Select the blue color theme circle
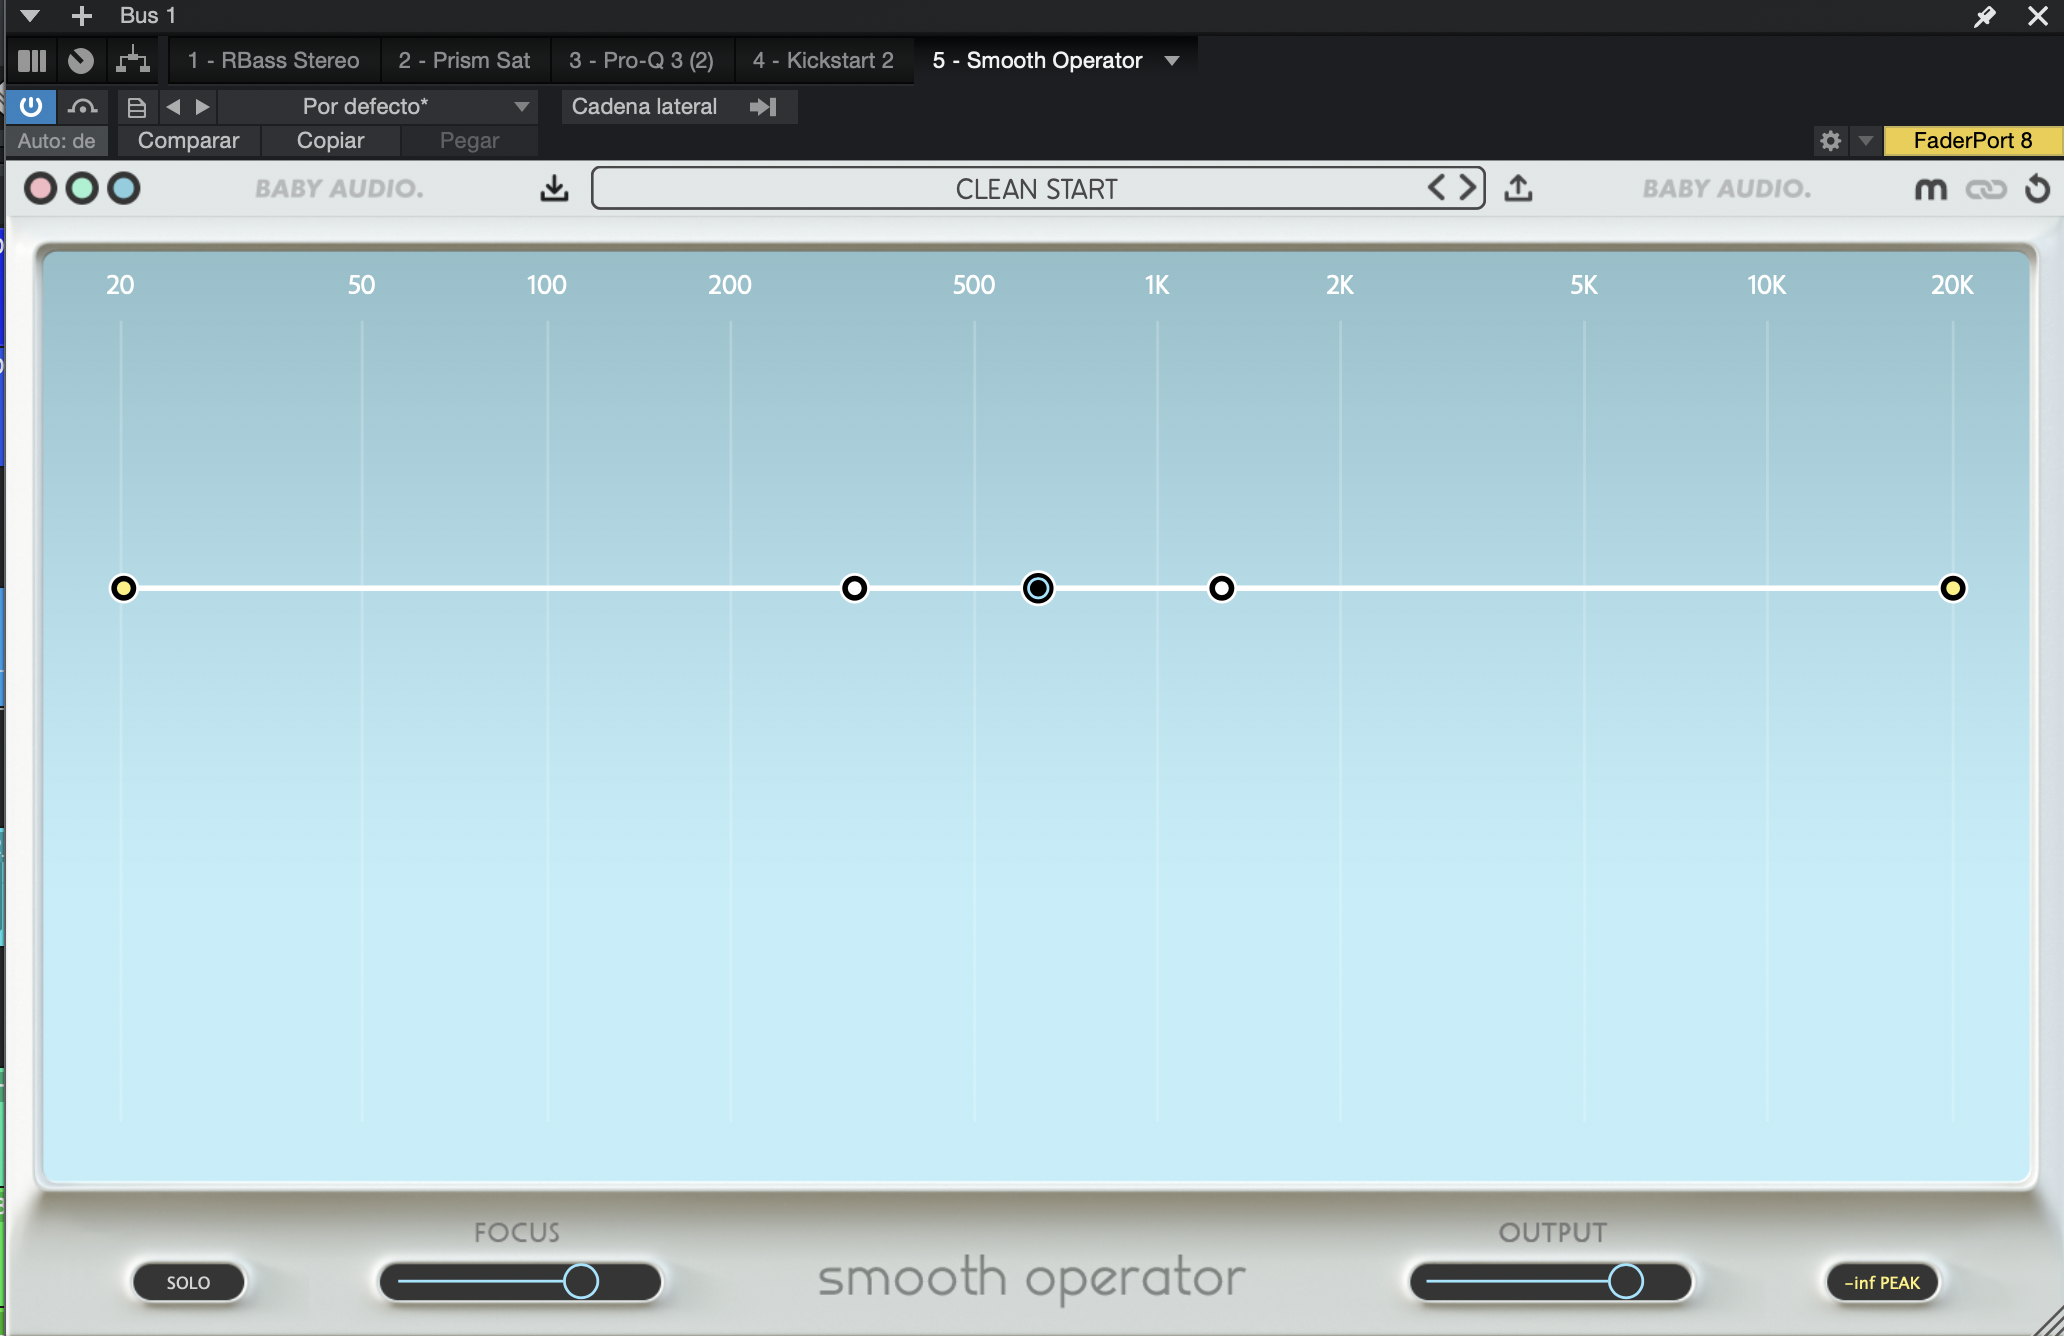 click(124, 188)
